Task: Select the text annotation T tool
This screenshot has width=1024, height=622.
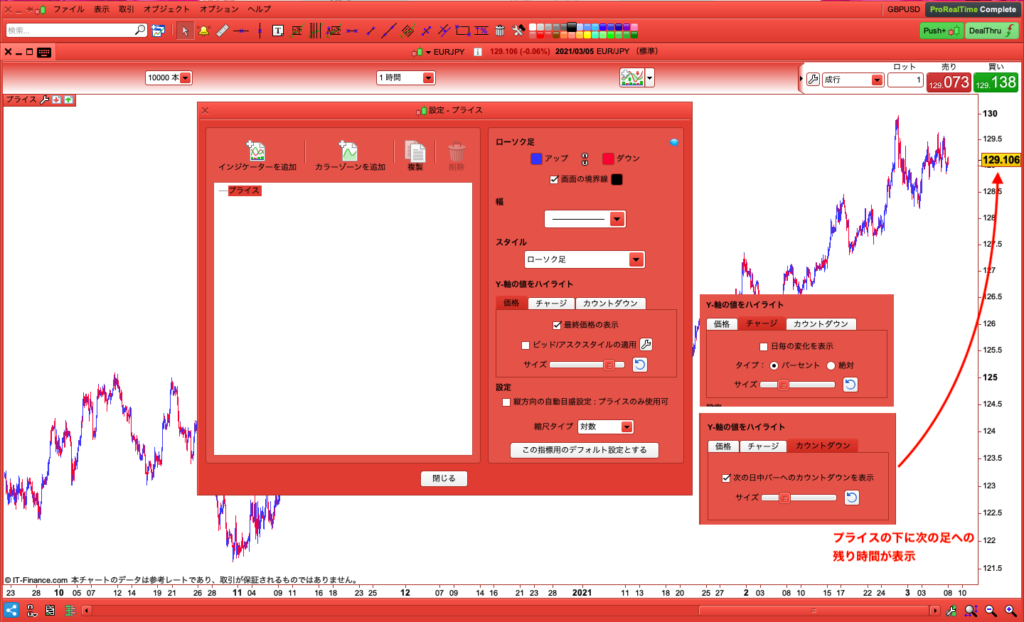Action: [278, 31]
